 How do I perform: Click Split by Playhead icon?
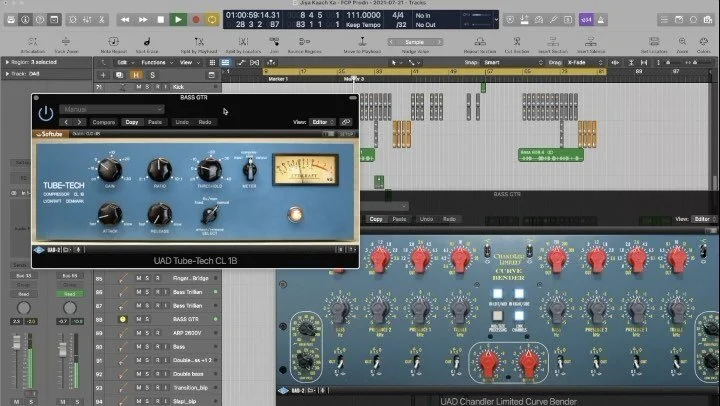coord(199,42)
